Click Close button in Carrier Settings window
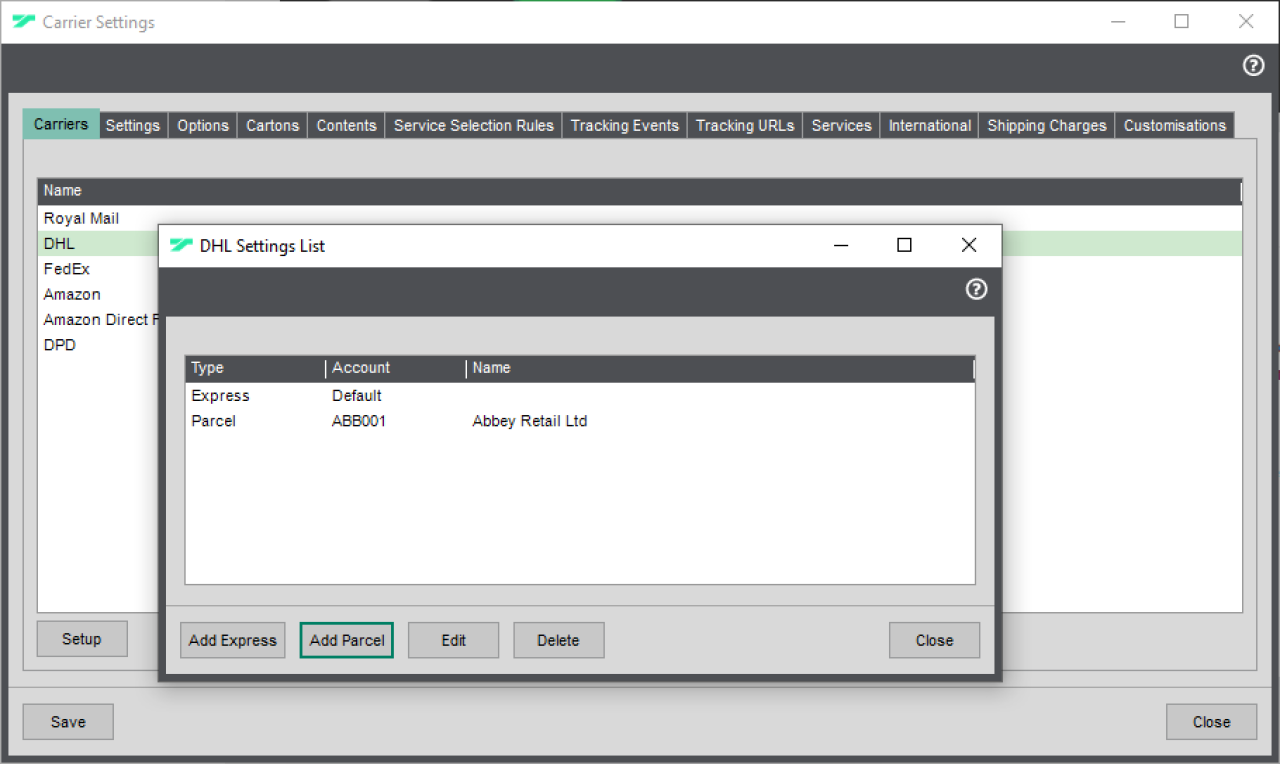1280x764 pixels. (1211, 722)
